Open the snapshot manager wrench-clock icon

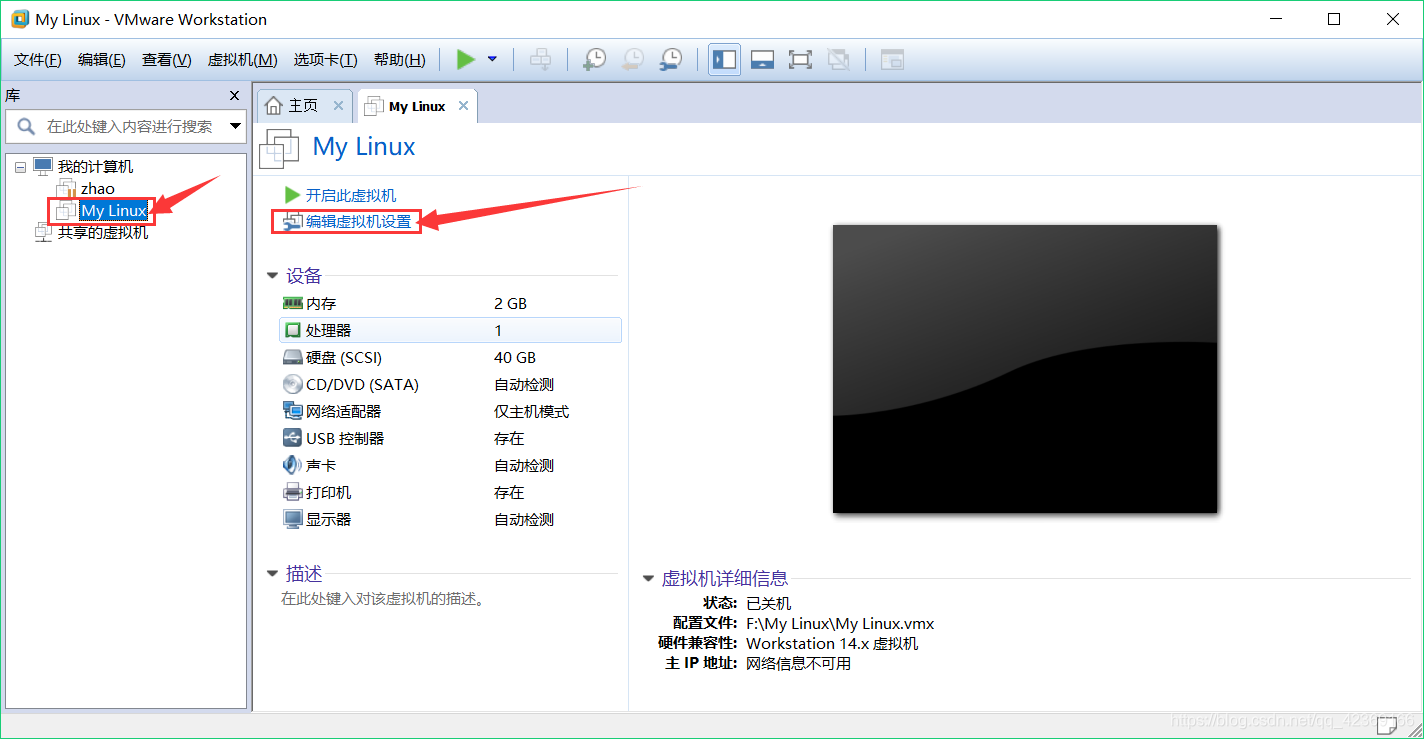(x=671, y=60)
